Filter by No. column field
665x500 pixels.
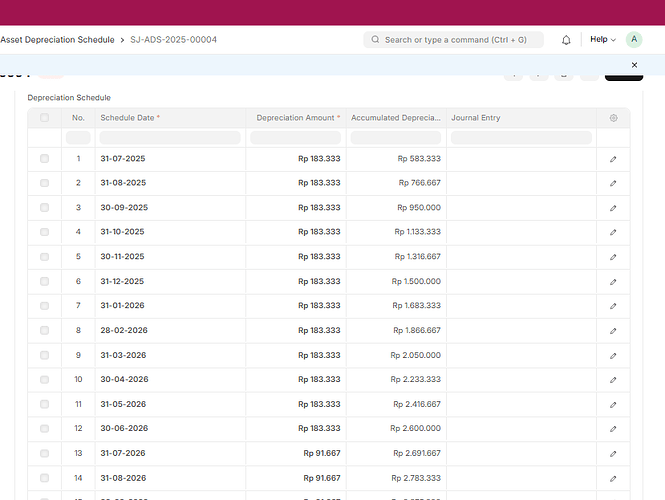78,137
